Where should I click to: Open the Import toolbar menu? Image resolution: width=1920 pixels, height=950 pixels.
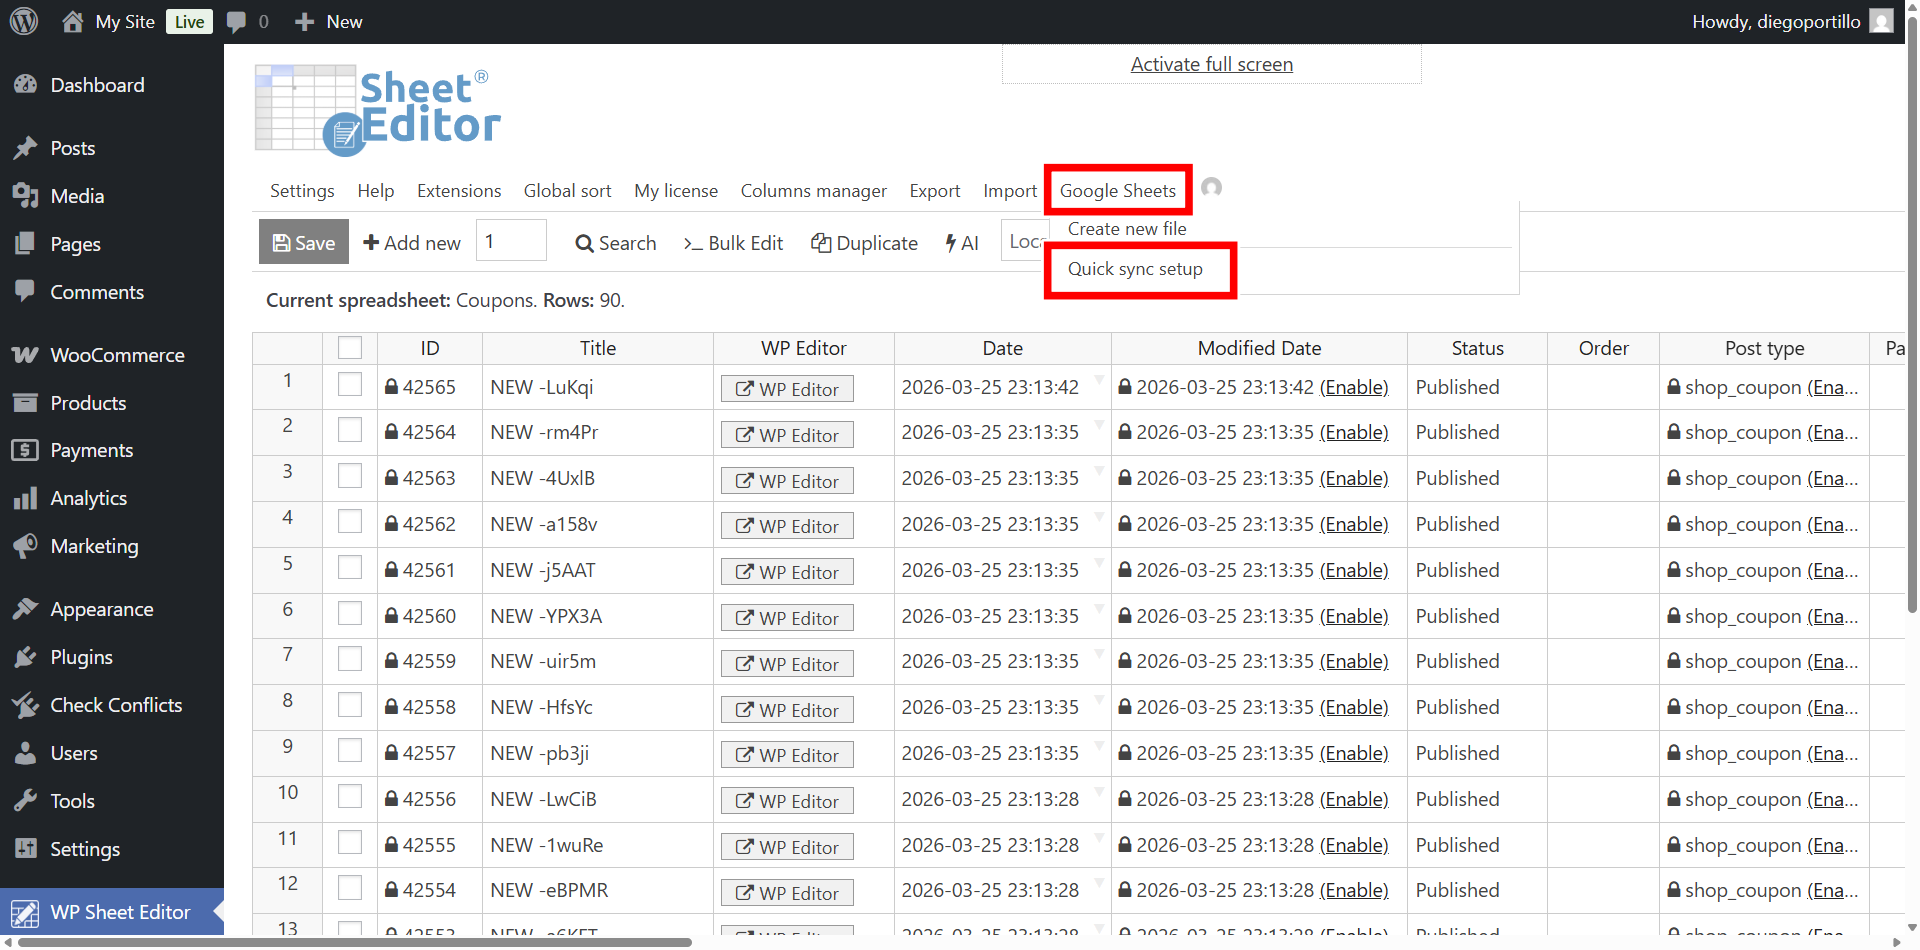point(1009,191)
